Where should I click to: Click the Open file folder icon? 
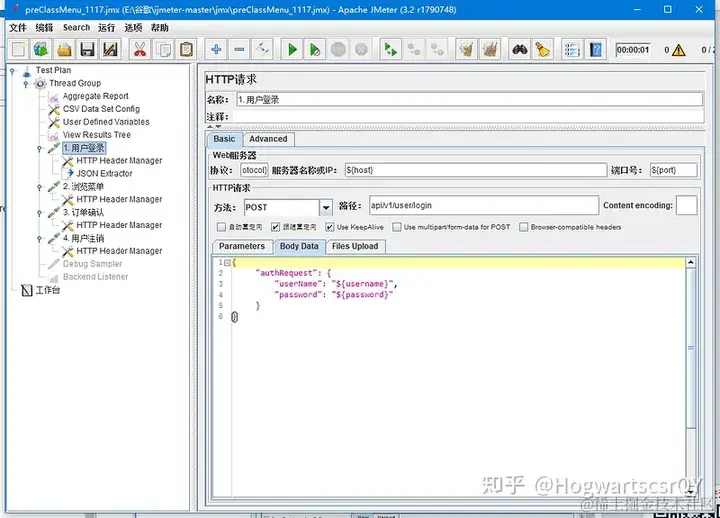[x=64, y=49]
